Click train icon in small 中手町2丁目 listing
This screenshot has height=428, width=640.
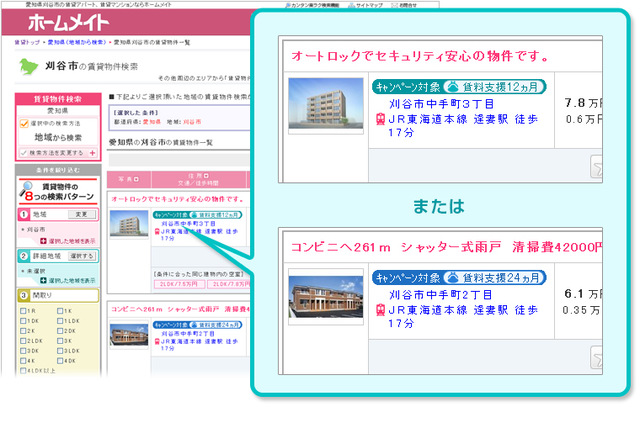click(157, 342)
